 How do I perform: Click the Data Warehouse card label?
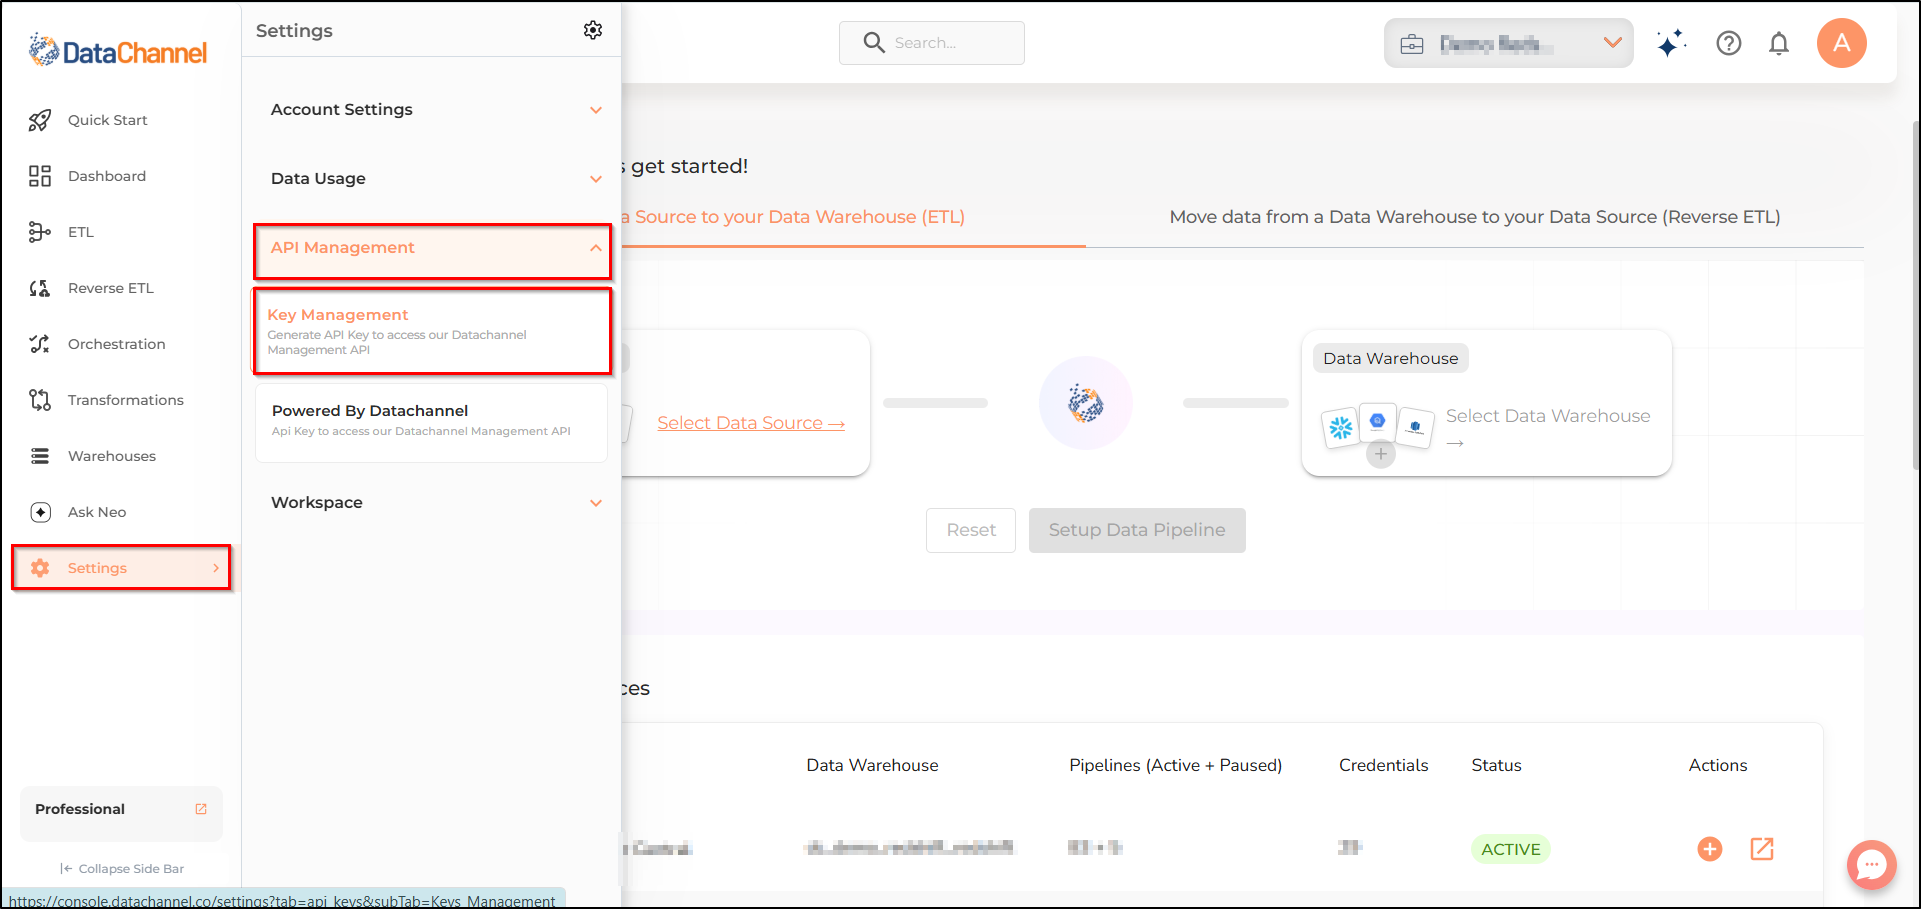pos(1391,359)
